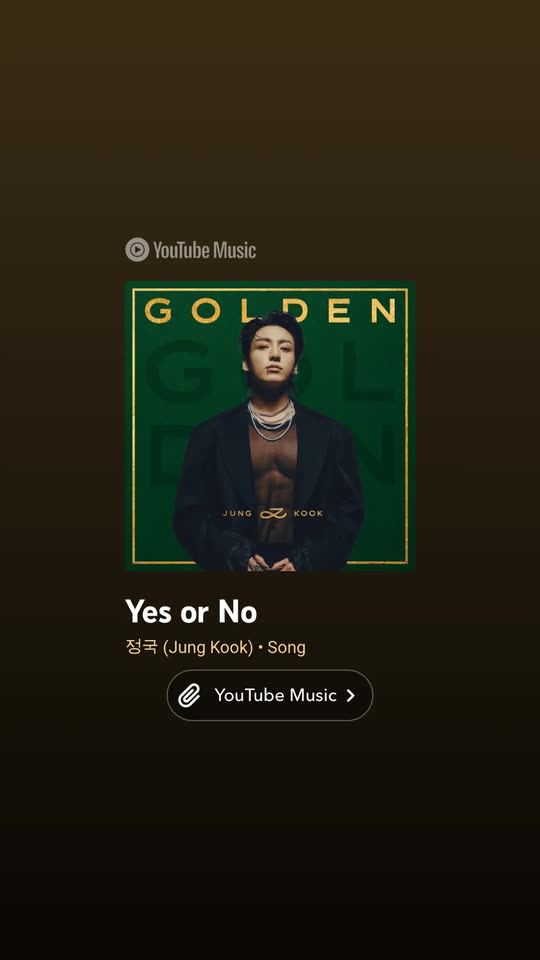This screenshot has width=540, height=960.
Task: Tap the paperclip link icon
Action: pyautogui.click(x=189, y=696)
